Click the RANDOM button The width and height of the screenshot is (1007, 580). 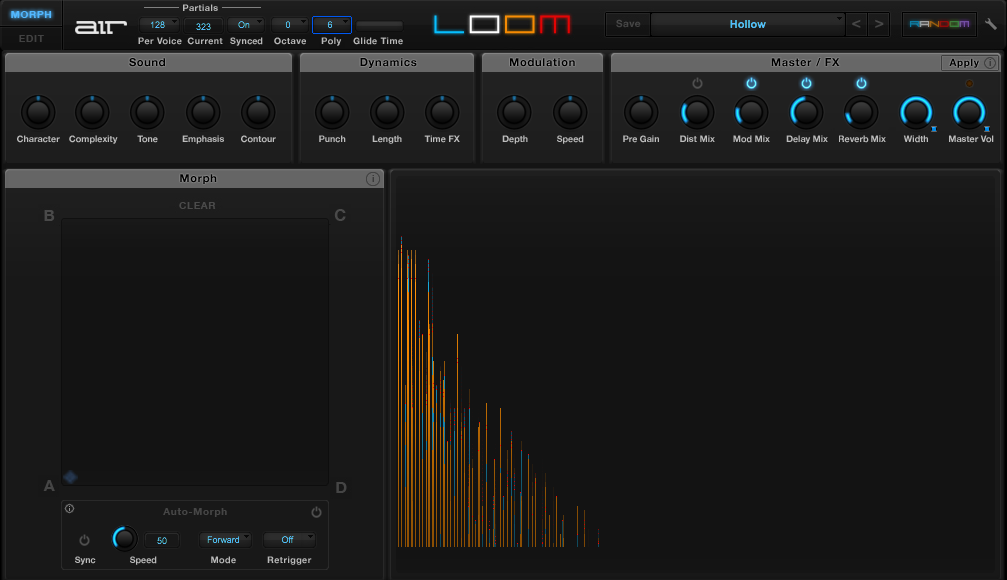[939, 24]
